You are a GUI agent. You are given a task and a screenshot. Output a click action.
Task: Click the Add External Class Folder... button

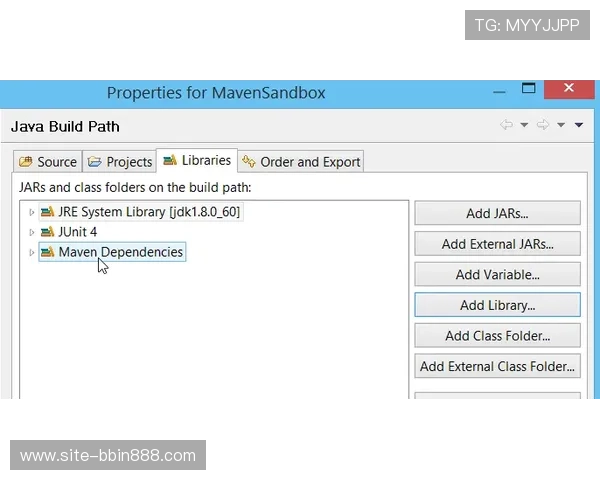point(497,366)
